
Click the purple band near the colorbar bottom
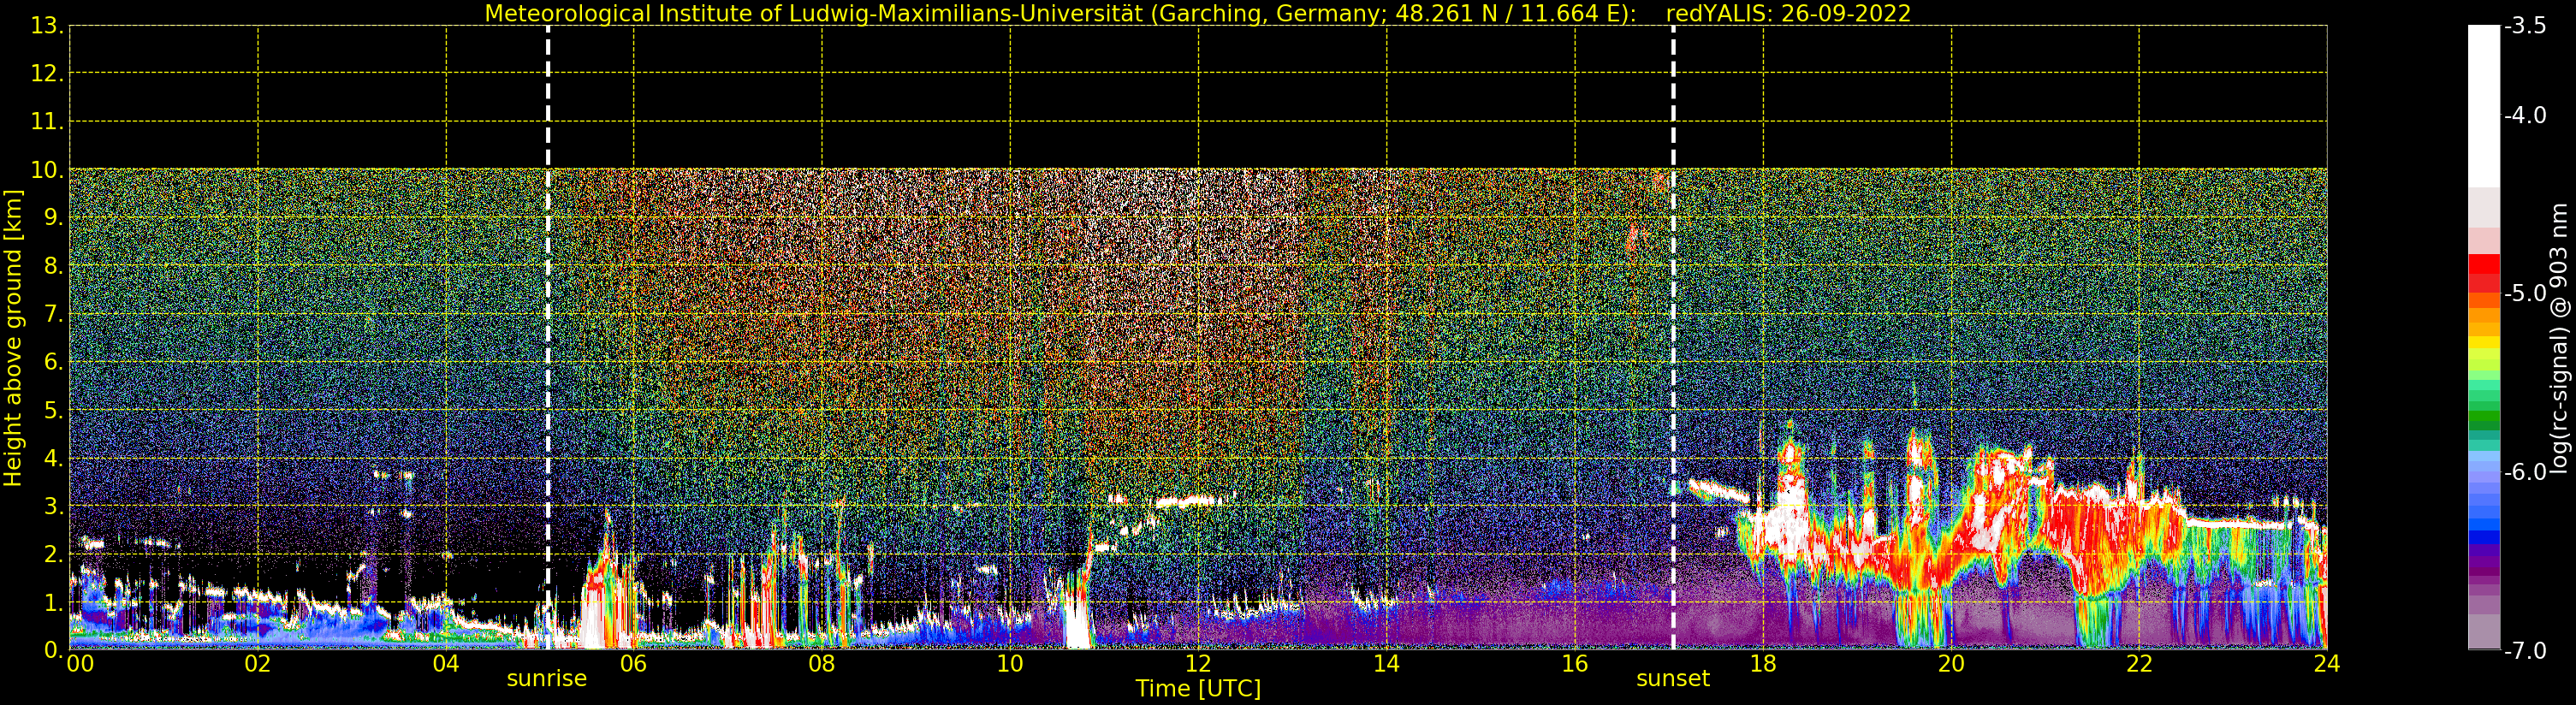(x=2484, y=562)
